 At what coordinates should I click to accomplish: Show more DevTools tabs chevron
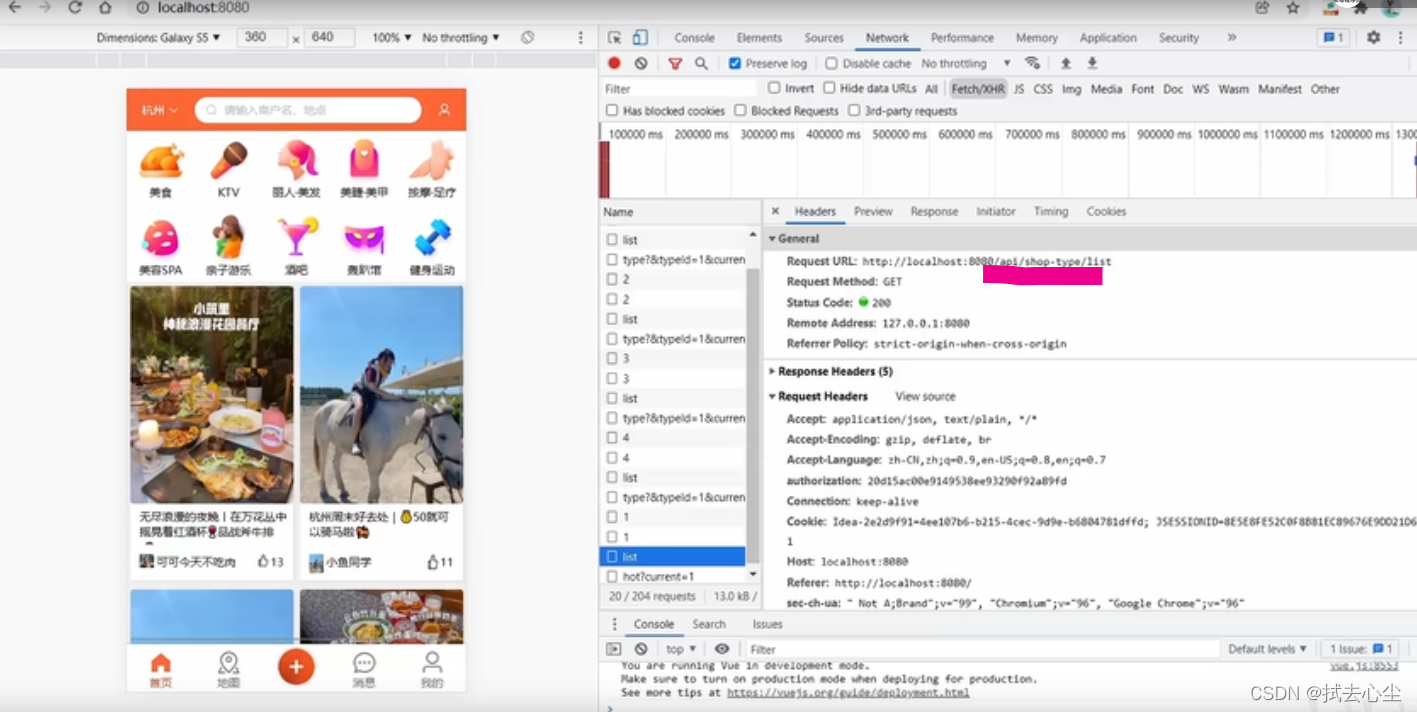pos(1231,37)
